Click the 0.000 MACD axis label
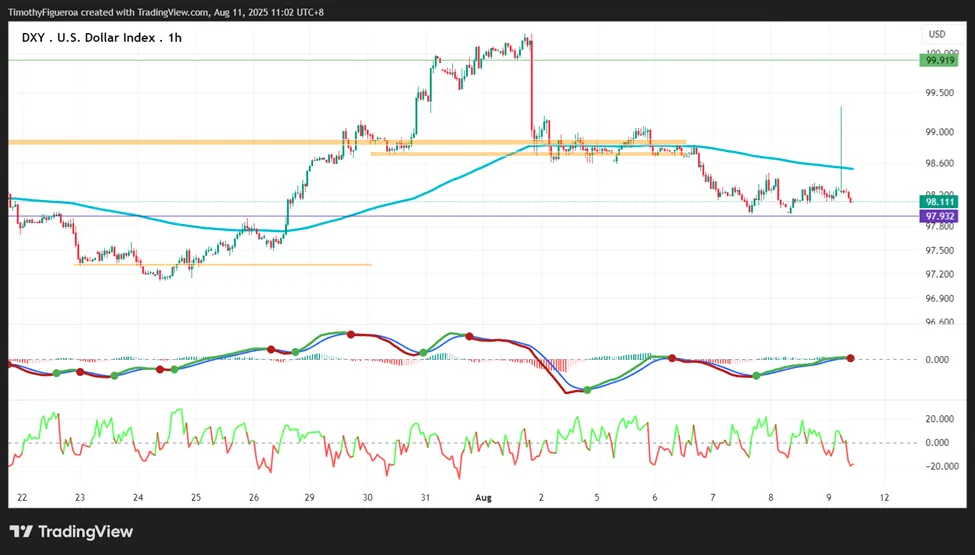Image resolution: width=975 pixels, height=555 pixels. point(937,359)
